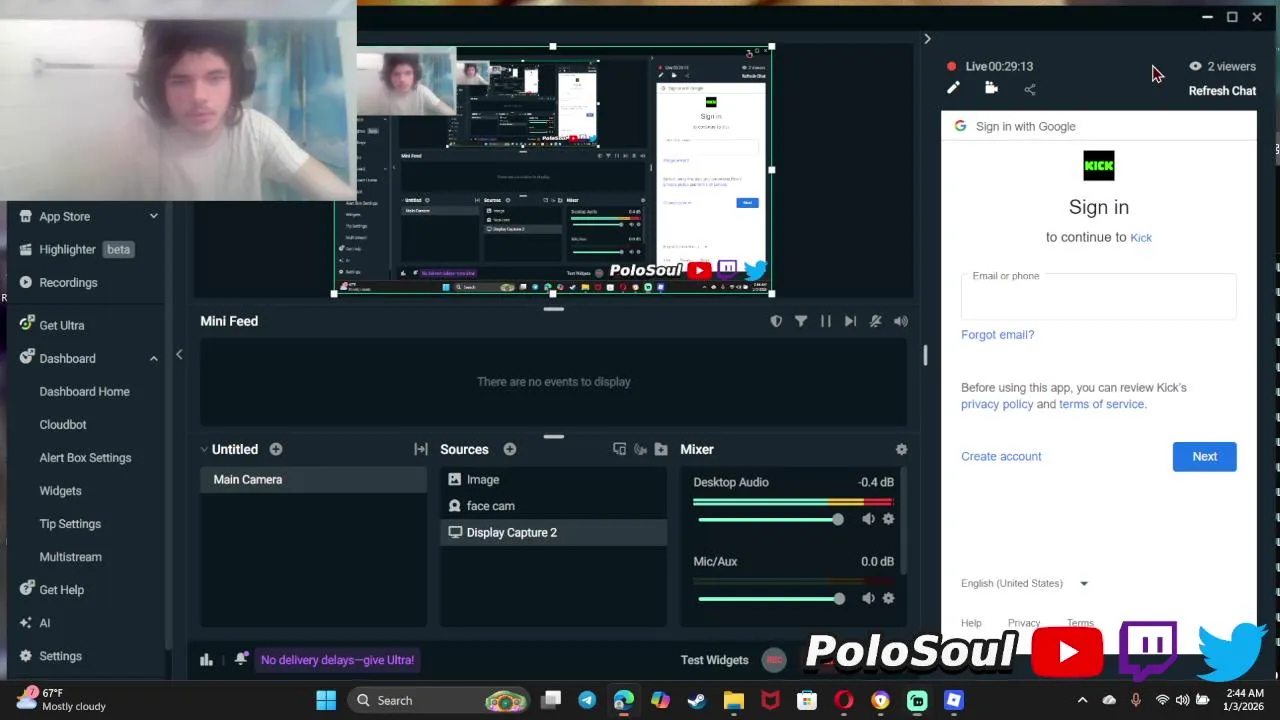Edit stream info with the pencil icon
This screenshot has height=720, width=1280.
tap(953, 88)
